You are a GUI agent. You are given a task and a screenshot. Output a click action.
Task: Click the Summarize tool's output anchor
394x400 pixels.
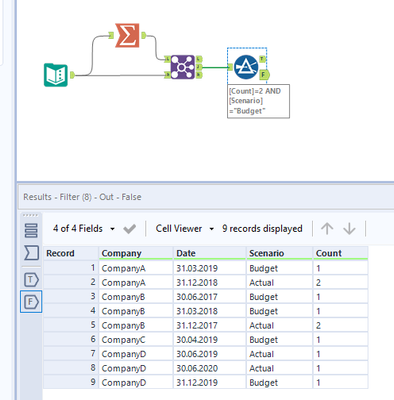[x=143, y=35]
